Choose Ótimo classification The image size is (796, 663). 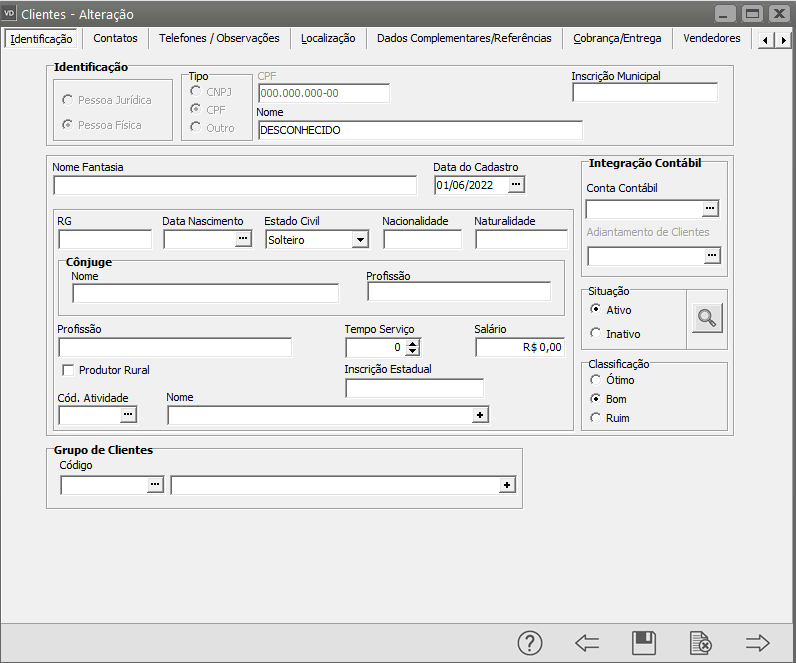(x=597, y=380)
